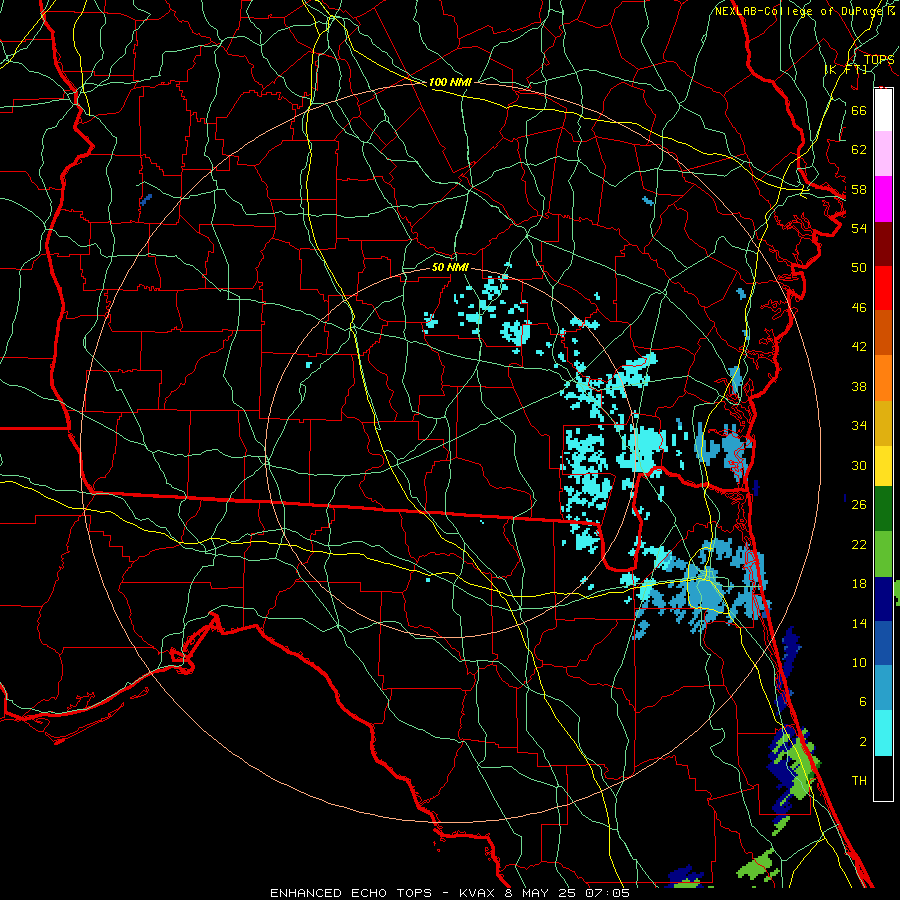Click the isolated blue echo in the far northwest

[x=146, y=200]
